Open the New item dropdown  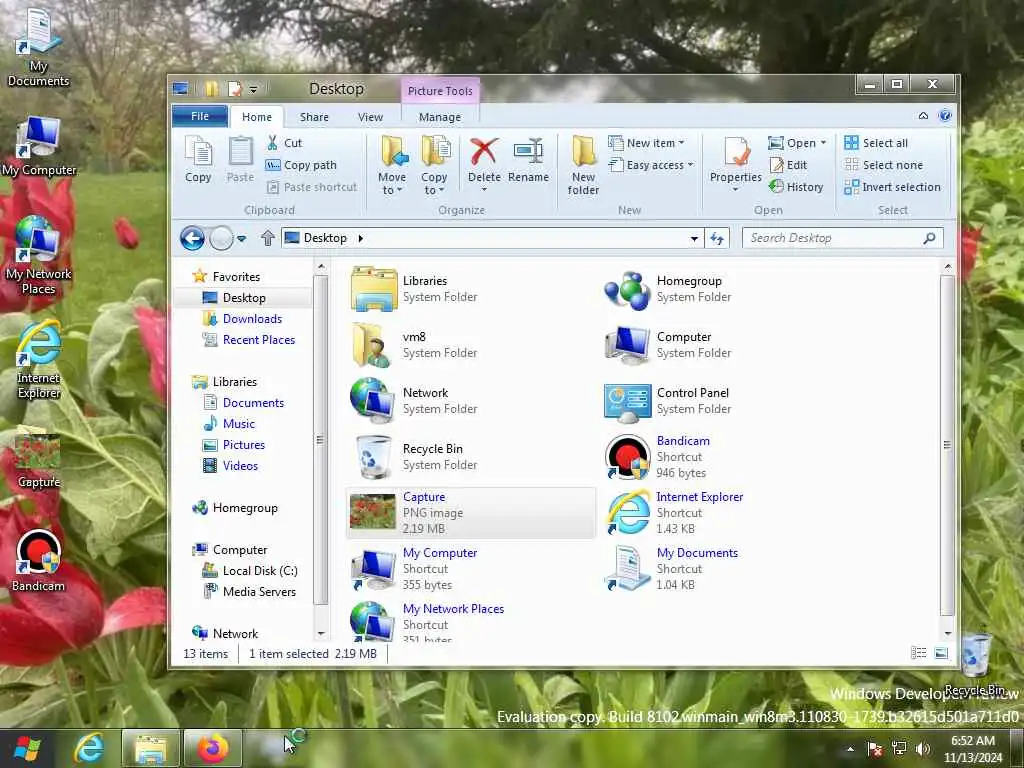[x=681, y=143]
